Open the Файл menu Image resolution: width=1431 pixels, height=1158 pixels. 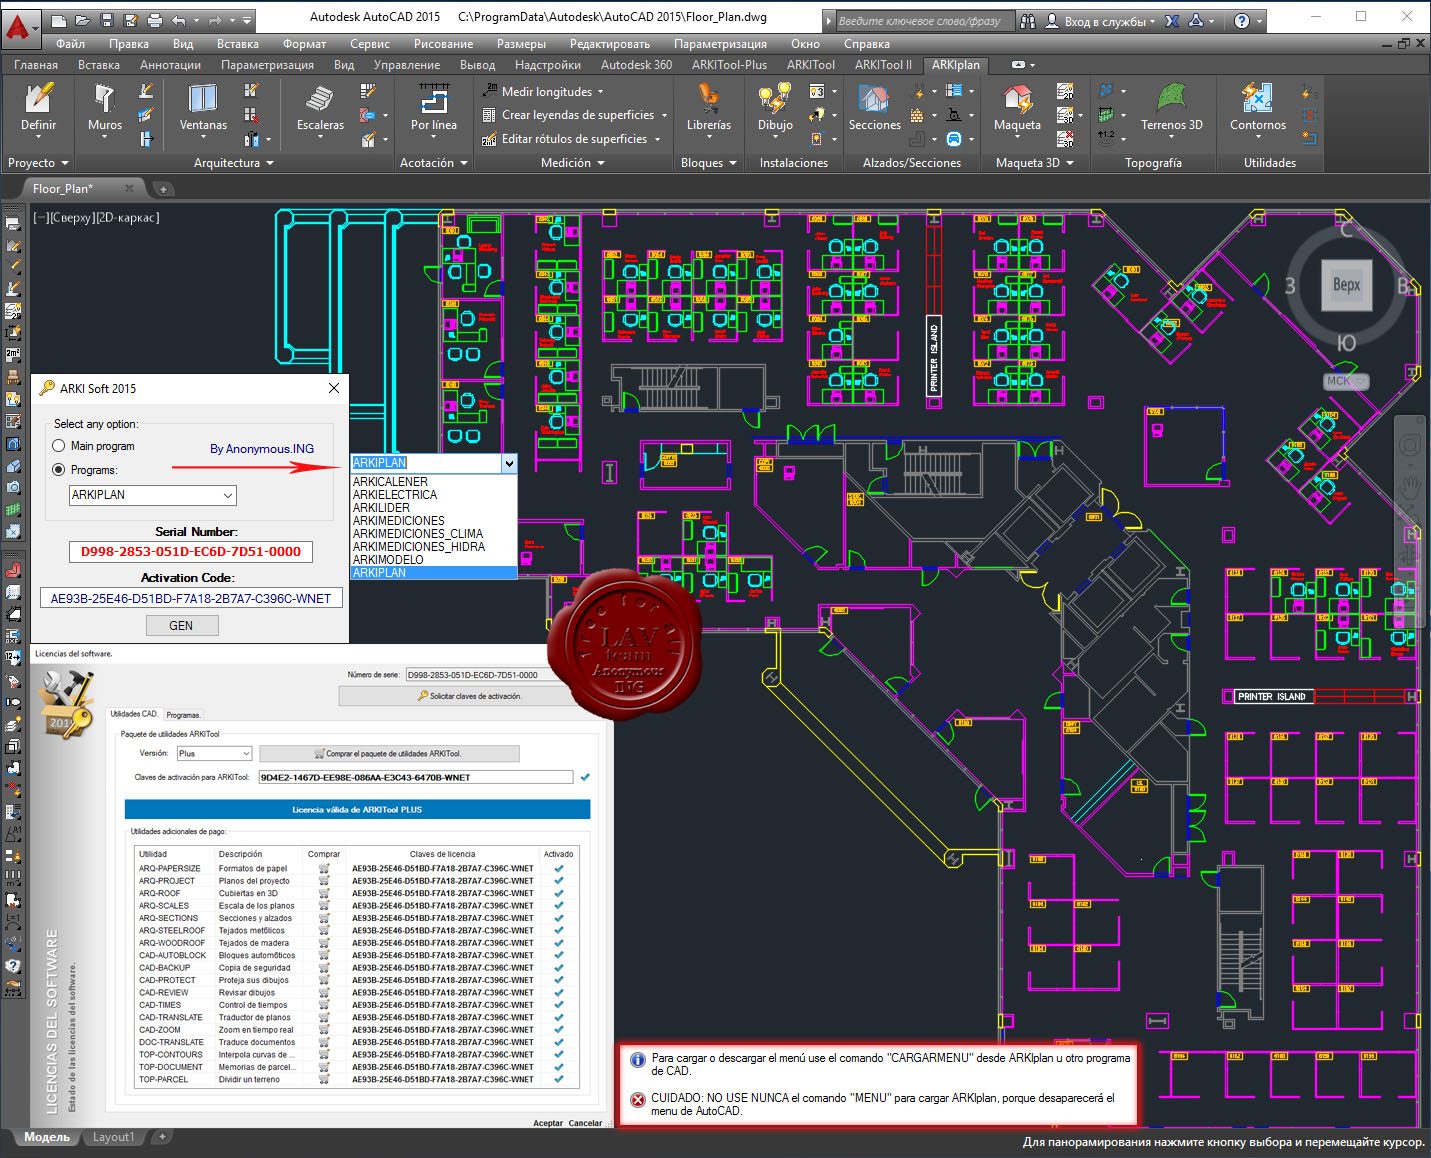pos(70,44)
